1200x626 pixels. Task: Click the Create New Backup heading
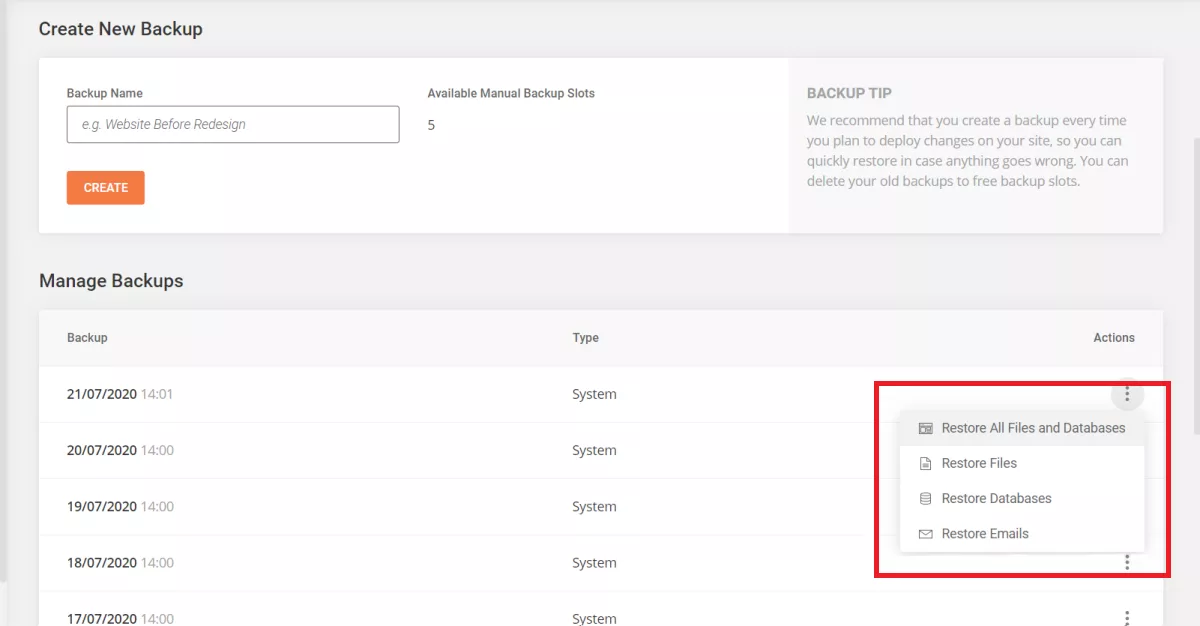coord(121,29)
